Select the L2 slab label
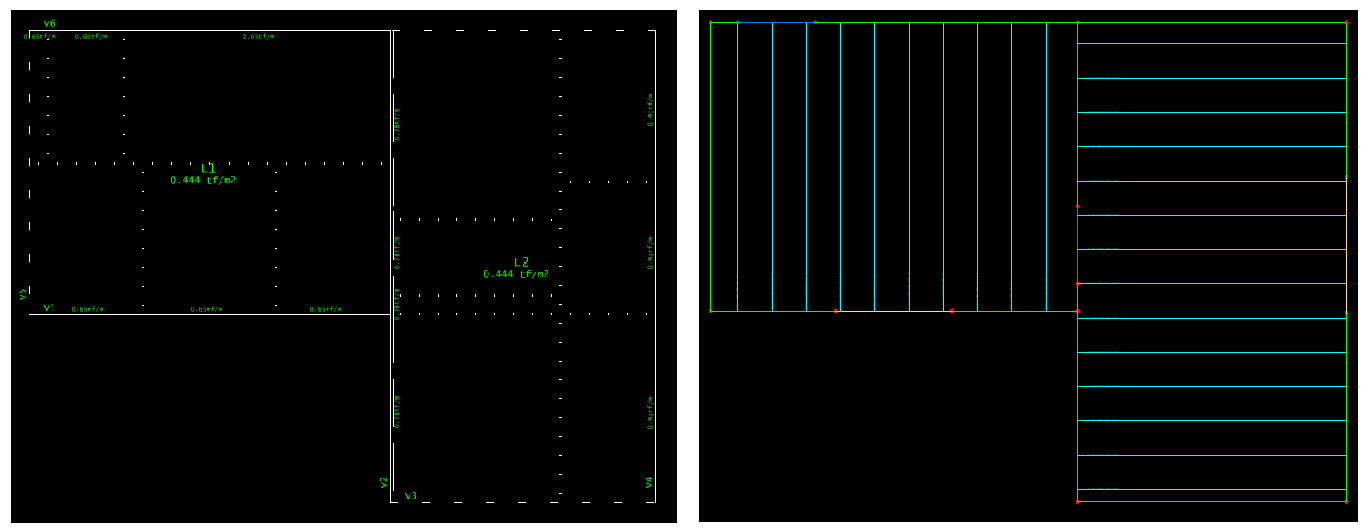 (x=521, y=262)
